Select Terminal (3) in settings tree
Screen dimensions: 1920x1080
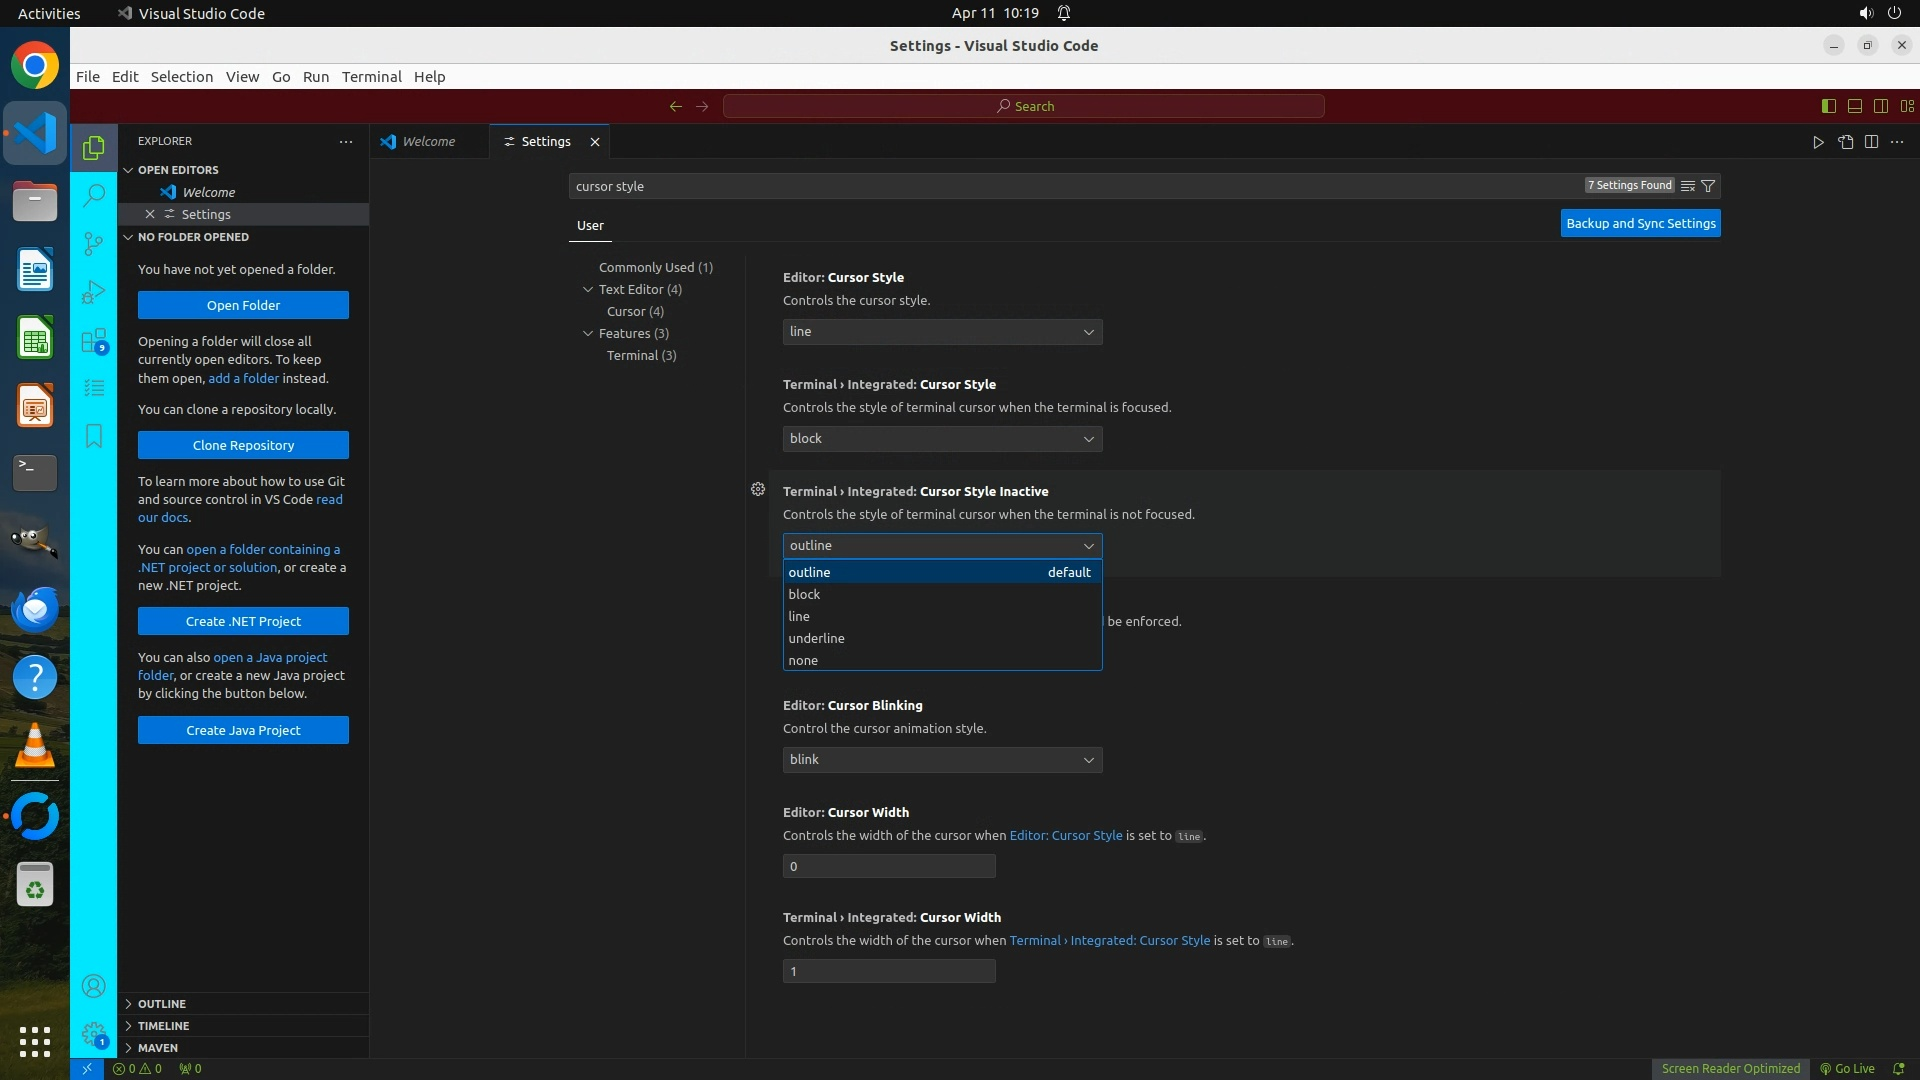(x=641, y=356)
